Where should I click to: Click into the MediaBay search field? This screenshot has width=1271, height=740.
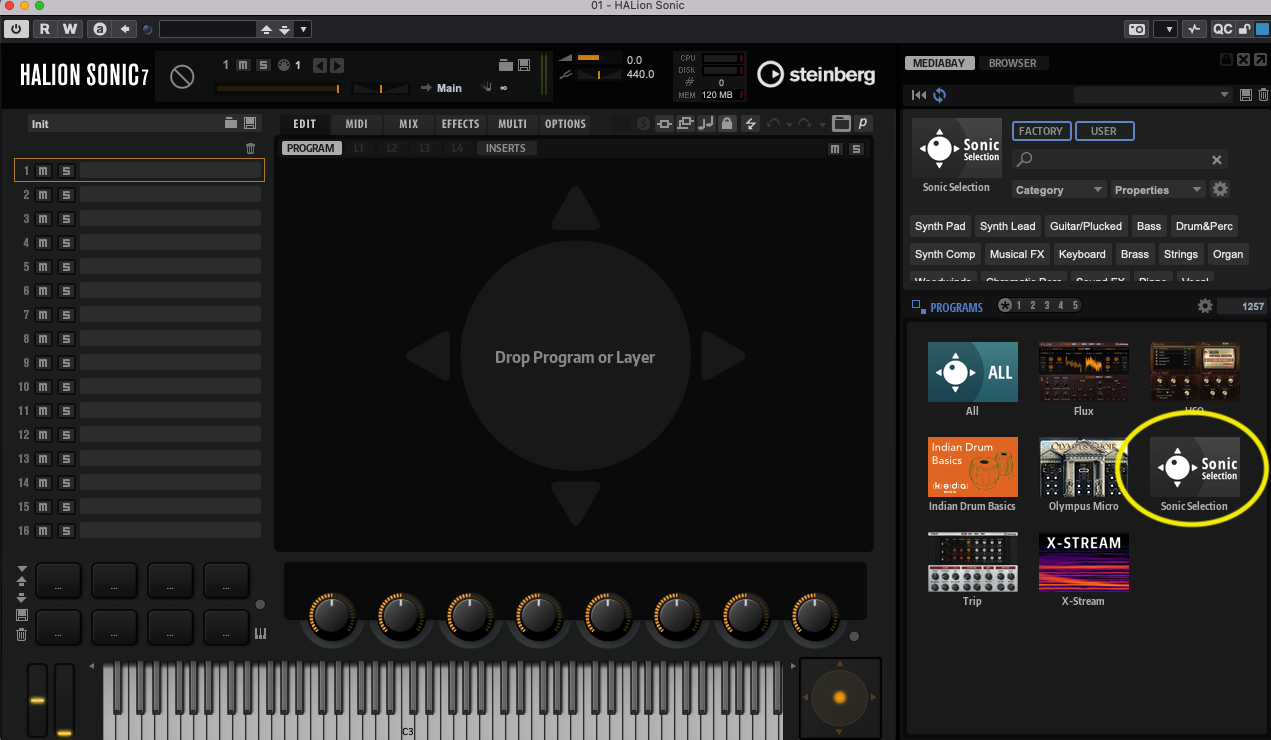(1119, 160)
